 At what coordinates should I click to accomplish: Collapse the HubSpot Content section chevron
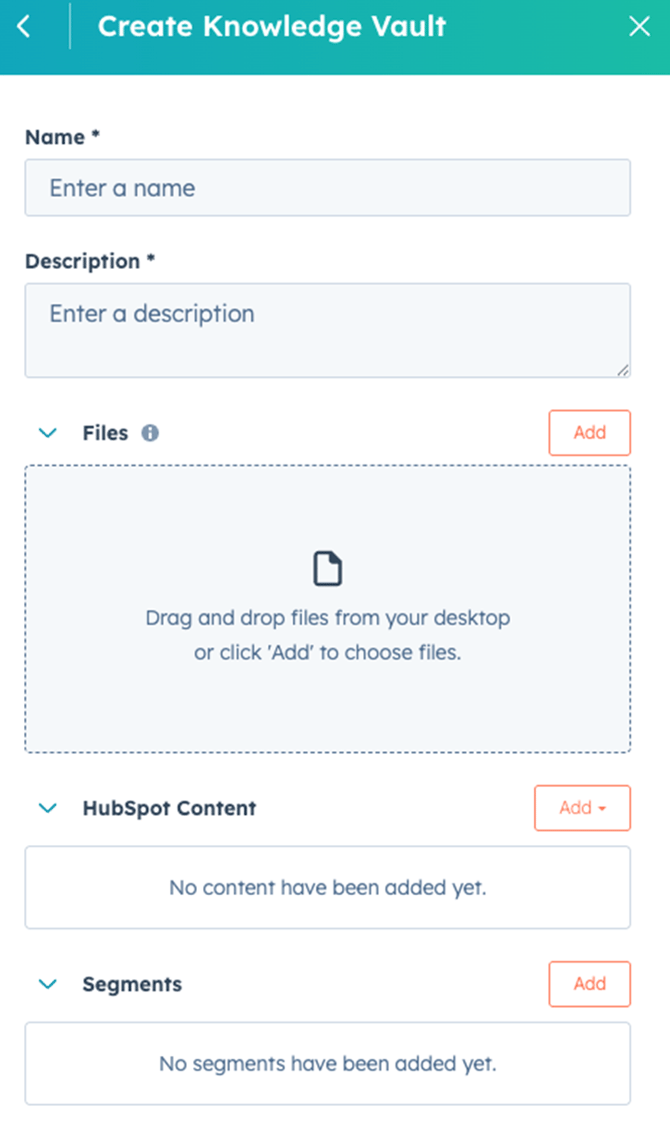click(47, 808)
